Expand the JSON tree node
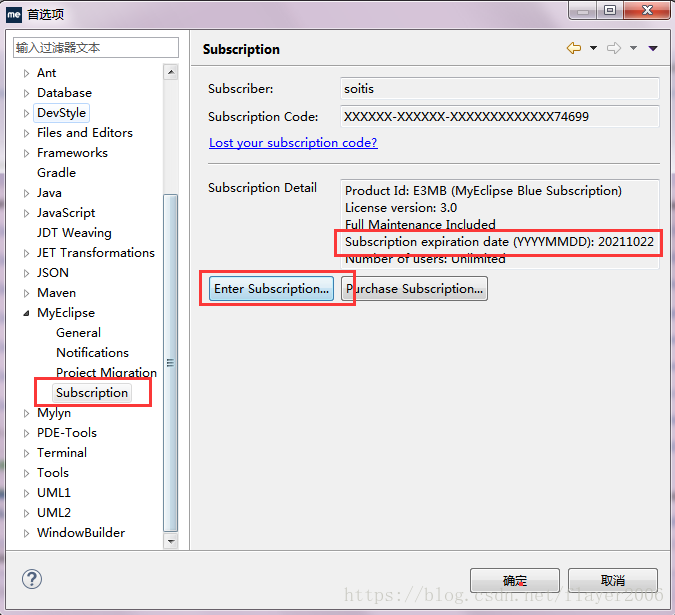Viewport: 675px width, 615px height. 26,273
